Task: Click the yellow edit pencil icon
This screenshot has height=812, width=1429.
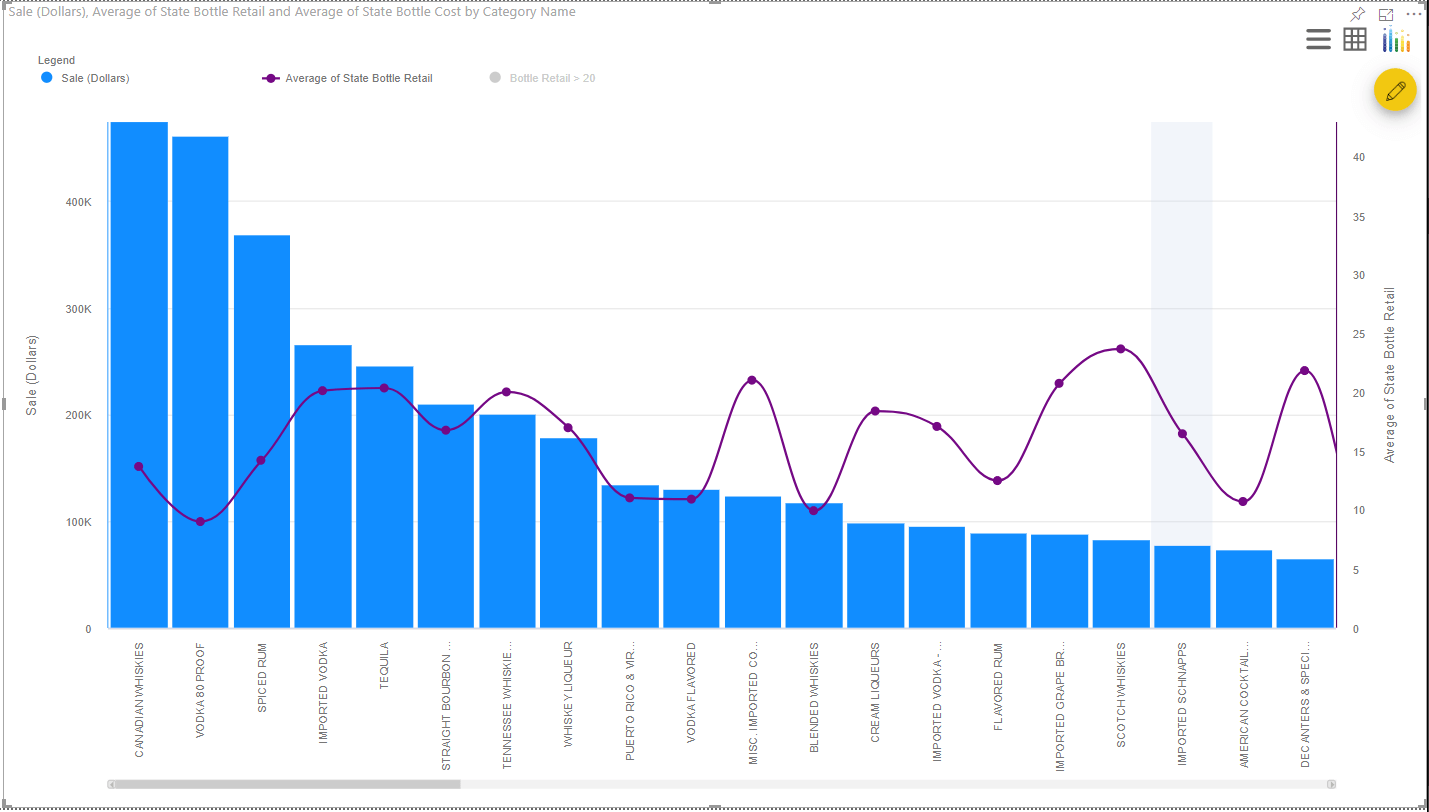Action: click(1395, 90)
